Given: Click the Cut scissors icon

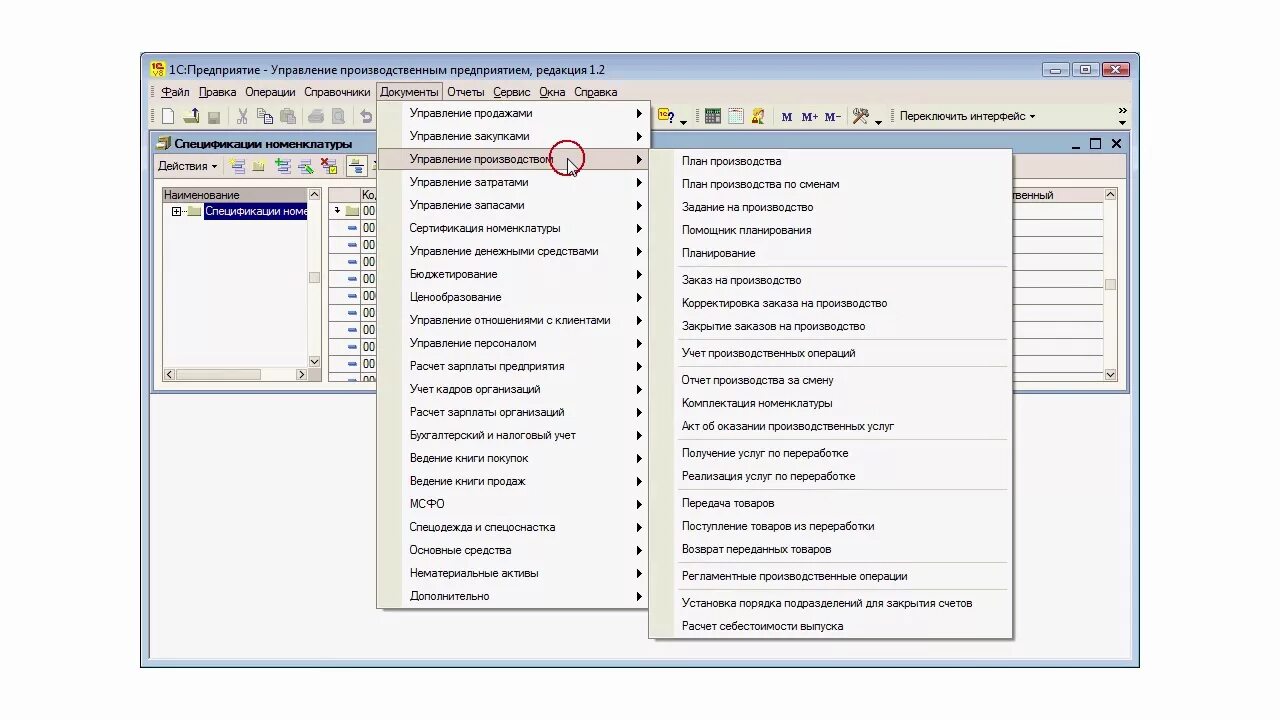Looking at the screenshot, I should point(242,117).
